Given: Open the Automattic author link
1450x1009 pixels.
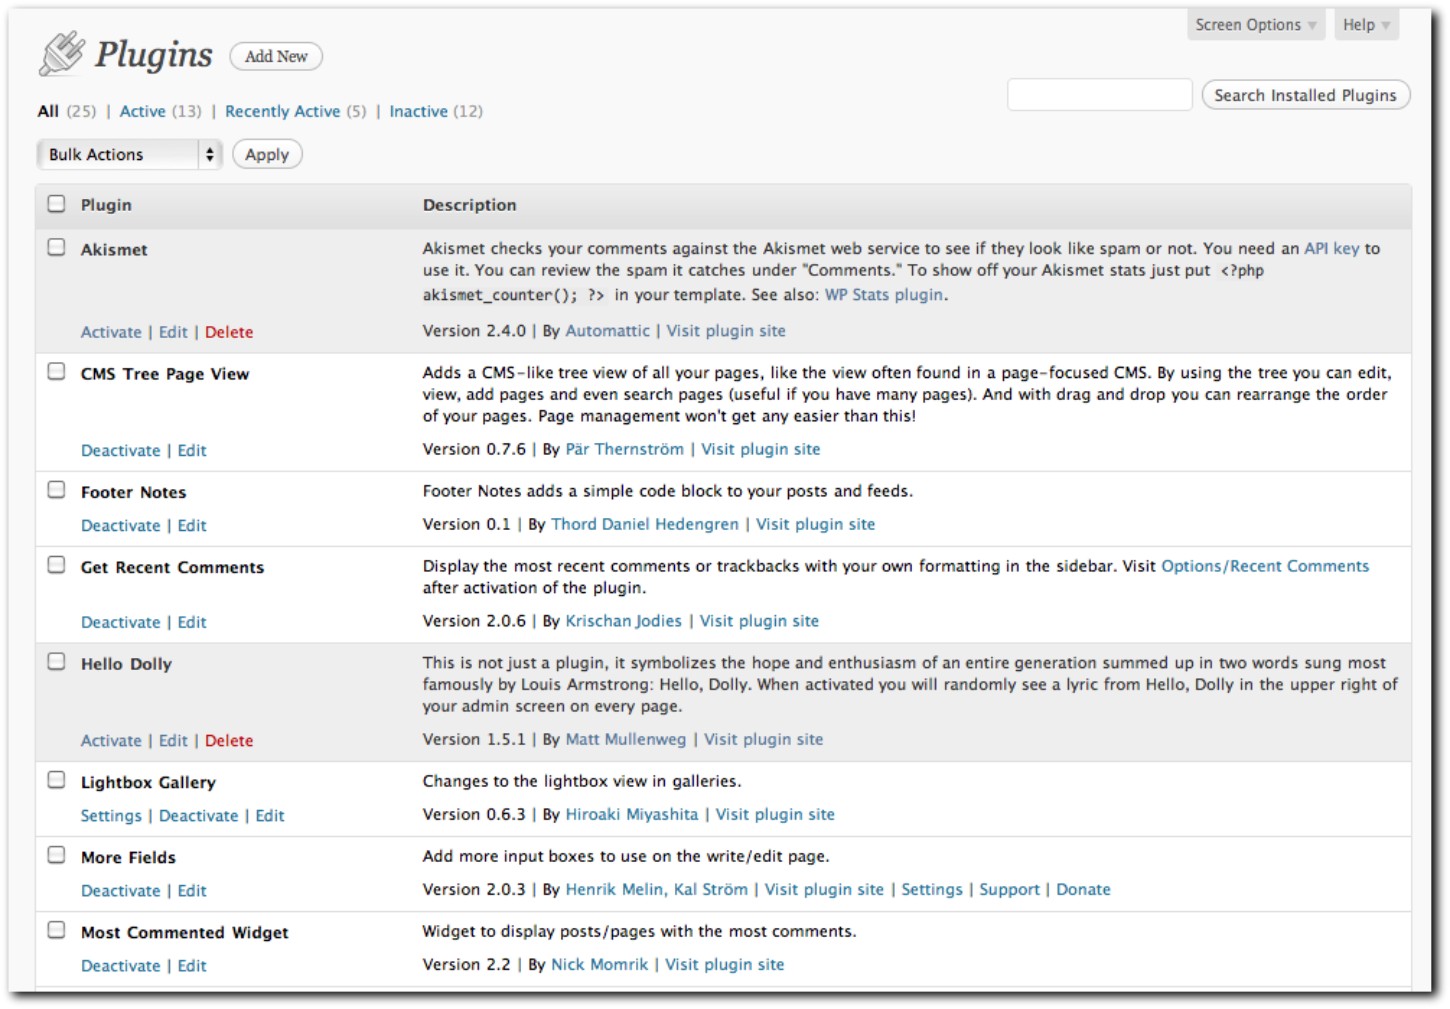Looking at the screenshot, I should click(607, 331).
